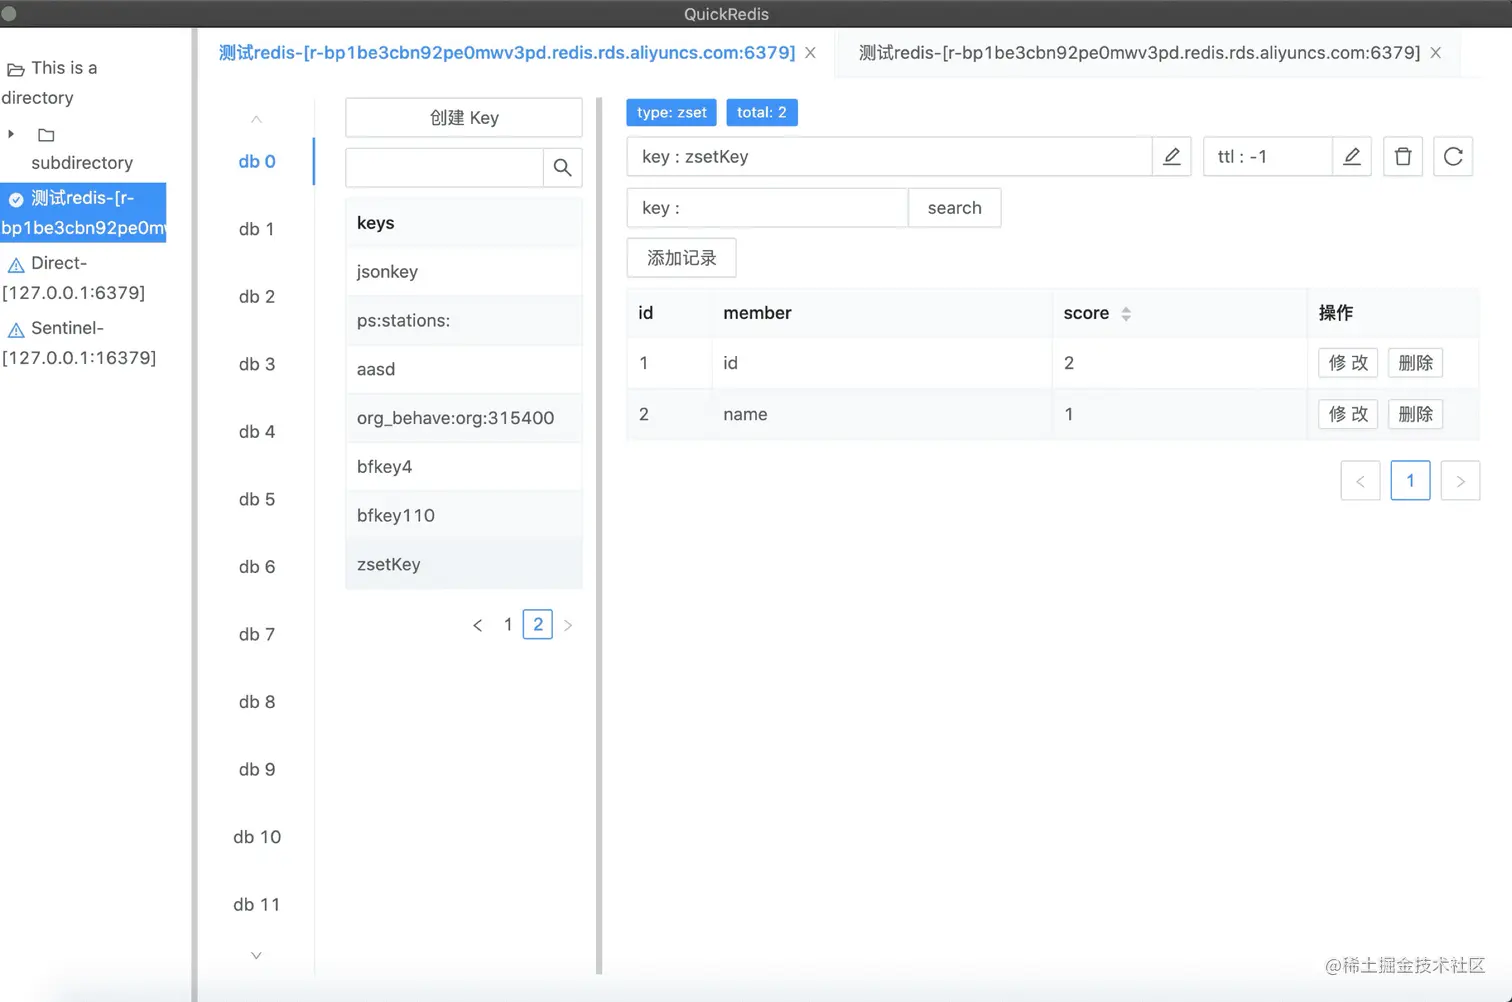The image size is (1512, 1002).
Task: Select database db 10
Action: [257, 836]
